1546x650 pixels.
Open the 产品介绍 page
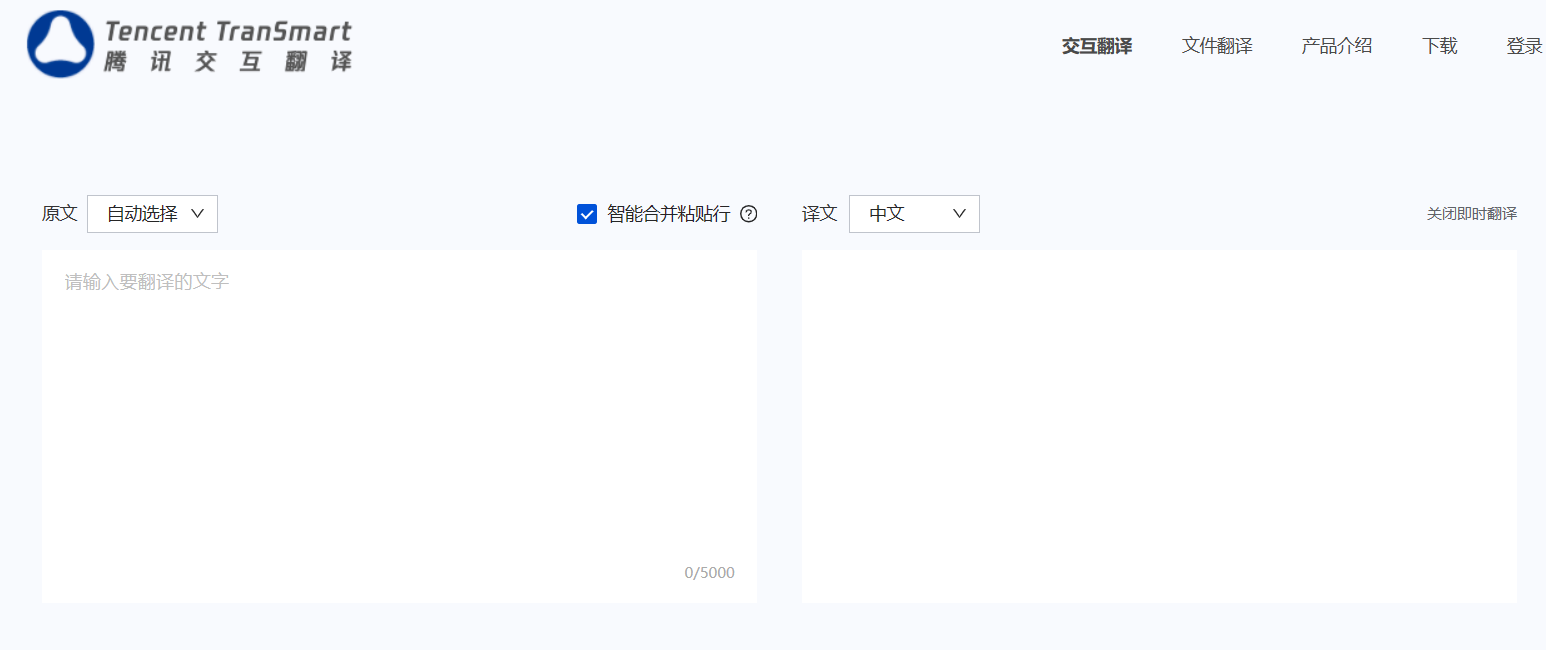(x=1336, y=45)
